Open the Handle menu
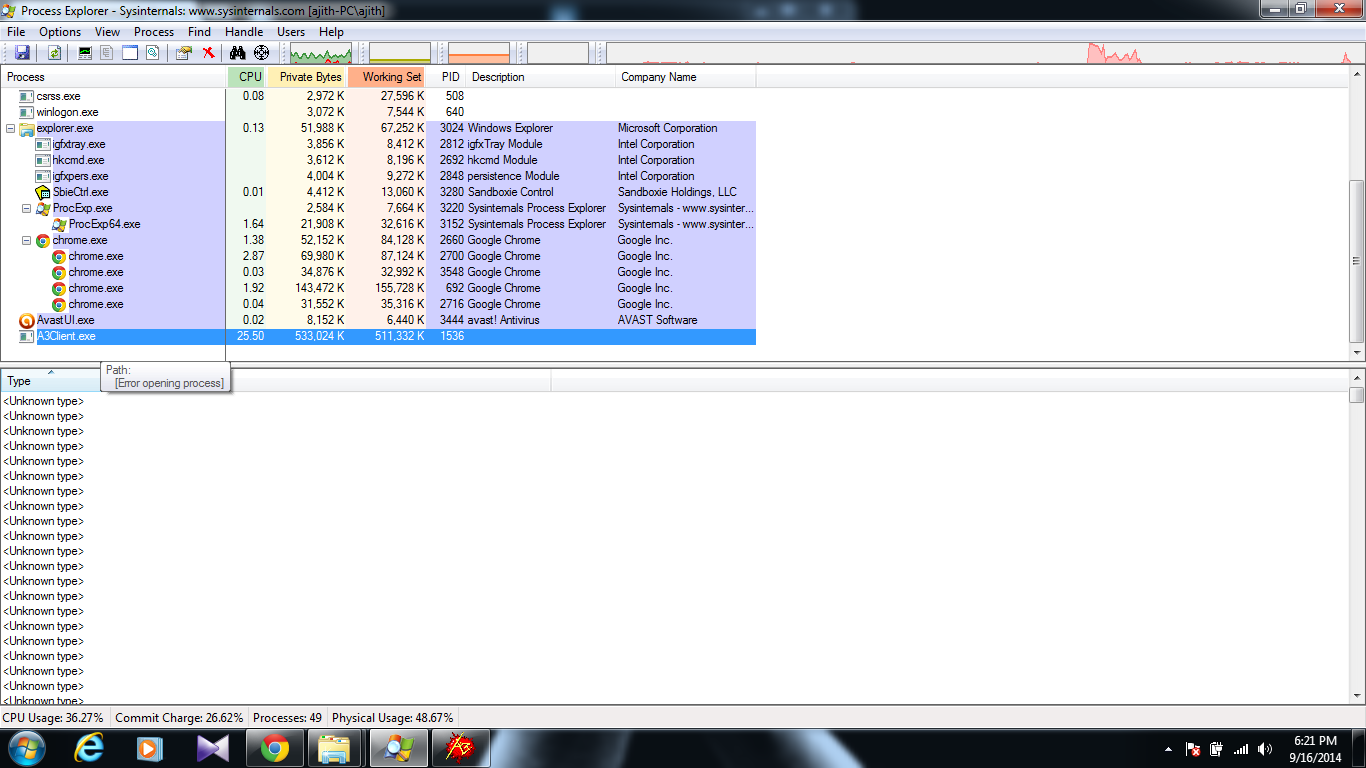 point(244,32)
